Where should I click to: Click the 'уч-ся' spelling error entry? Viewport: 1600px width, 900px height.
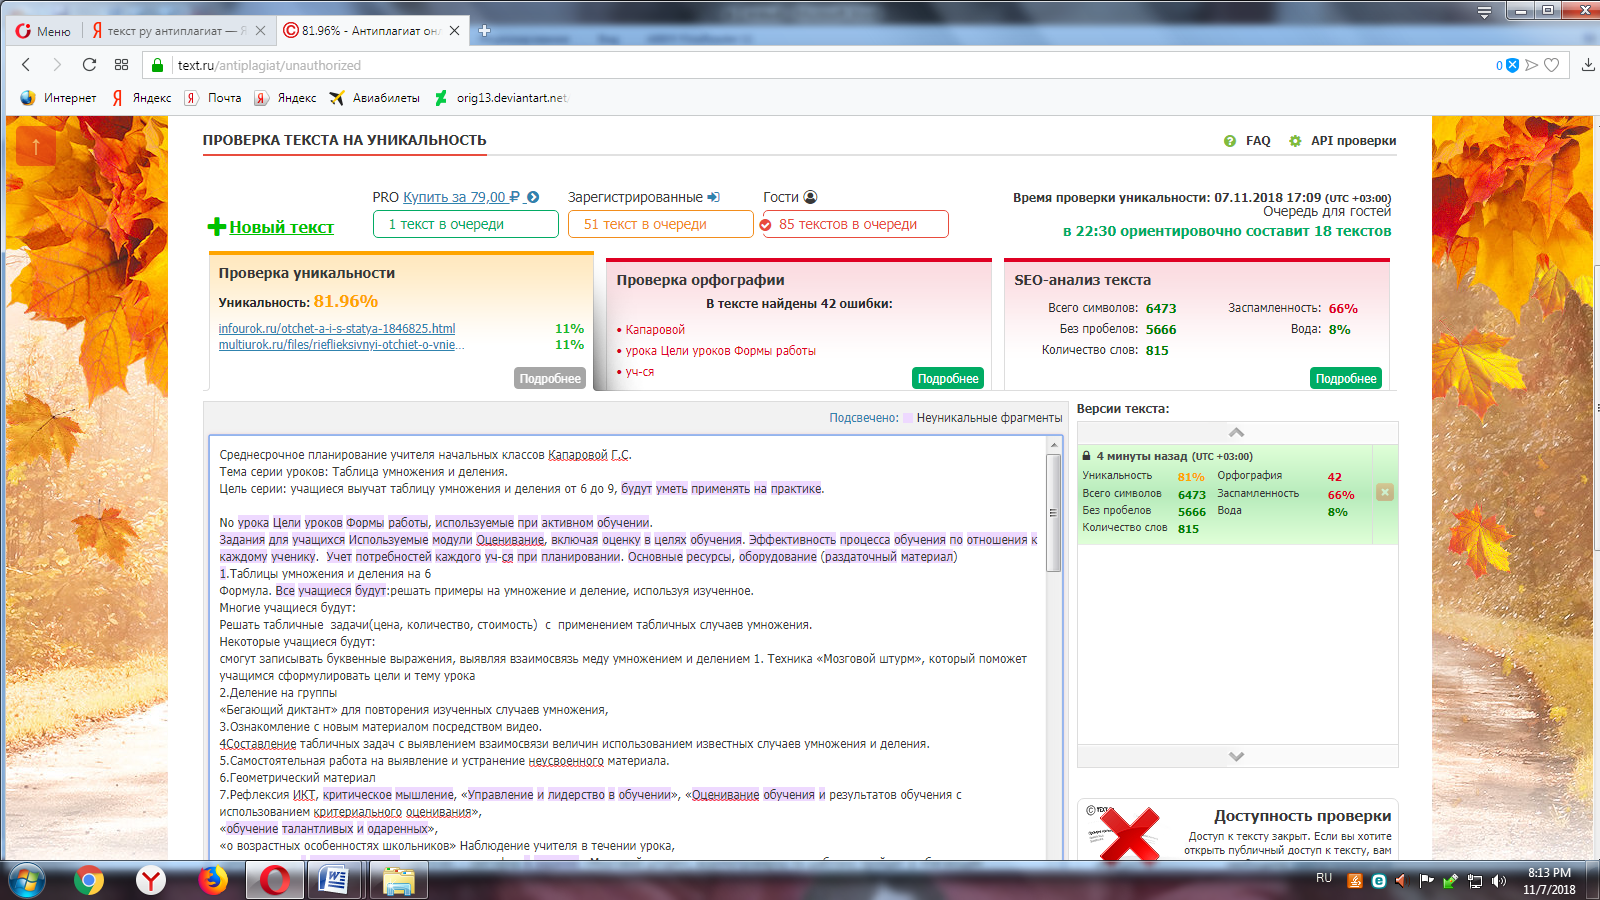click(640, 372)
